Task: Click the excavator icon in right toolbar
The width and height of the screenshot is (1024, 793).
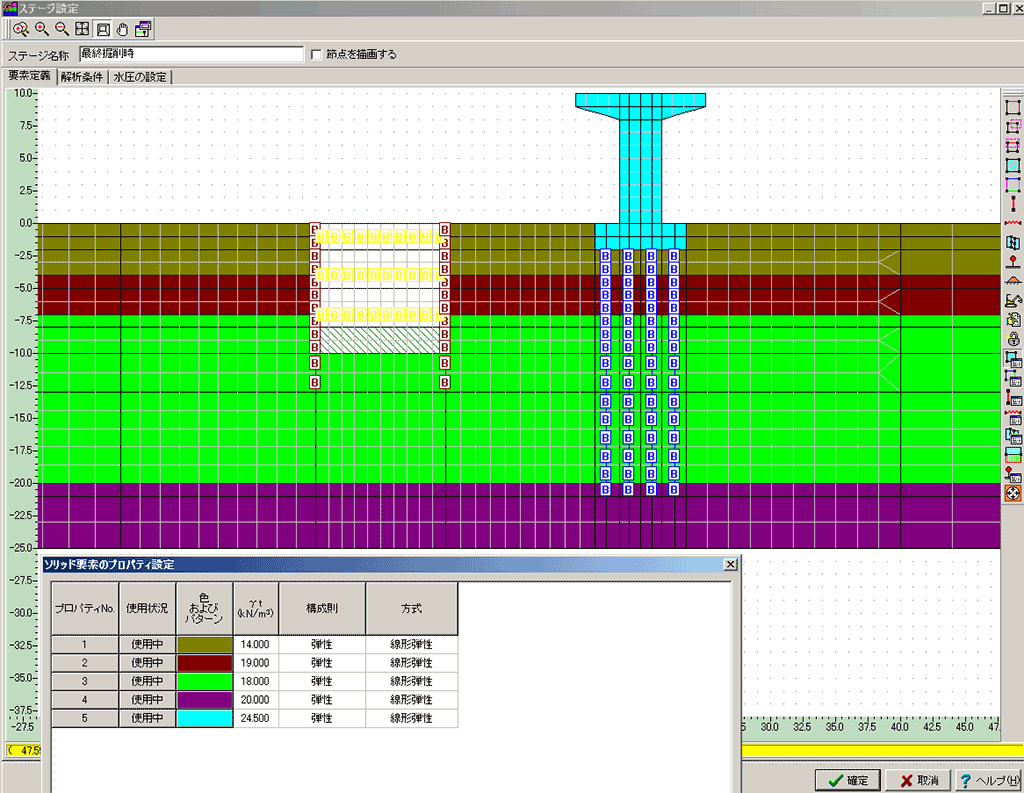Action: click(x=1013, y=300)
